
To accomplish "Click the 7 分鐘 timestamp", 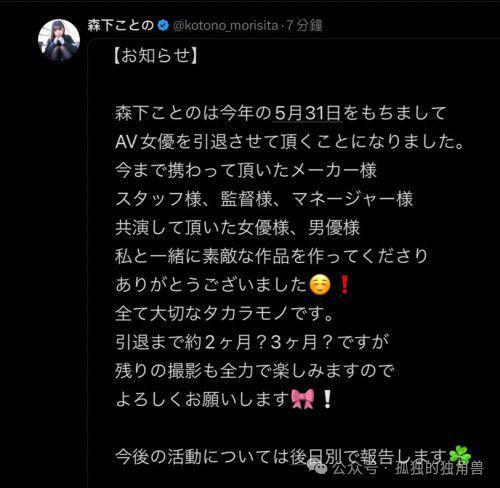I will pyautogui.click(x=304, y=26).
